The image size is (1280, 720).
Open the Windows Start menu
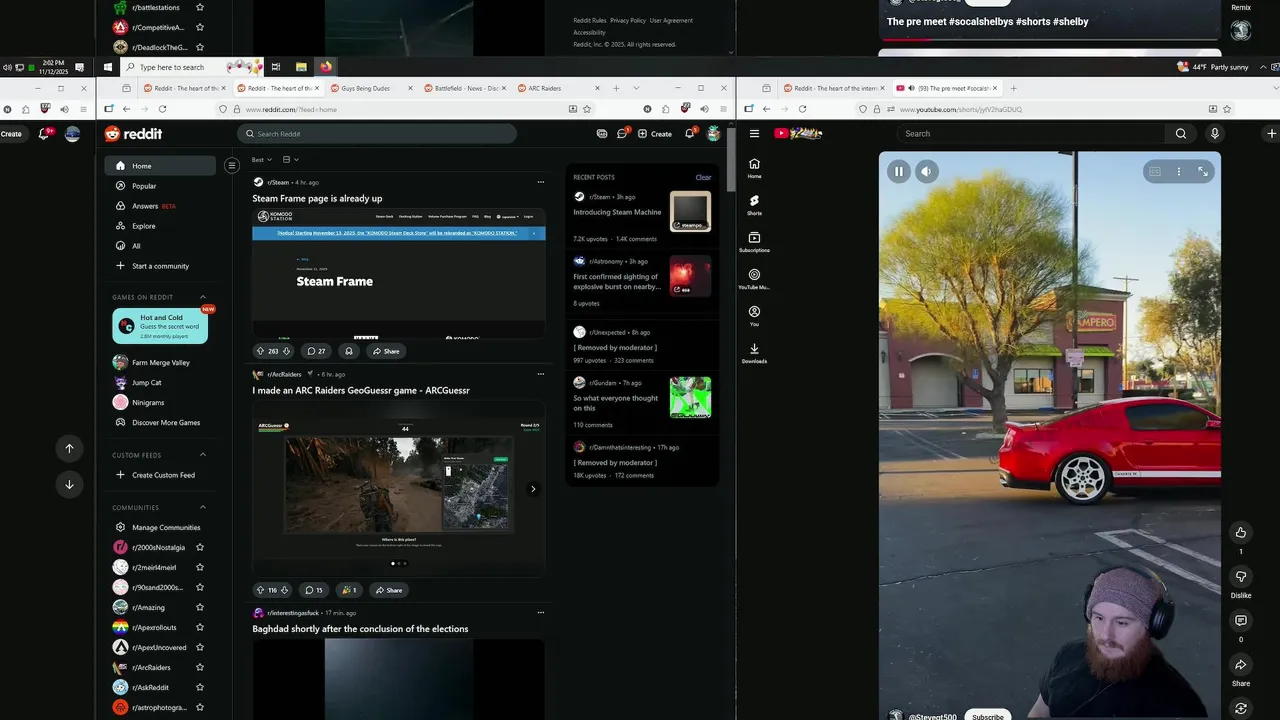pyautogui.click(x=108, y=67)
